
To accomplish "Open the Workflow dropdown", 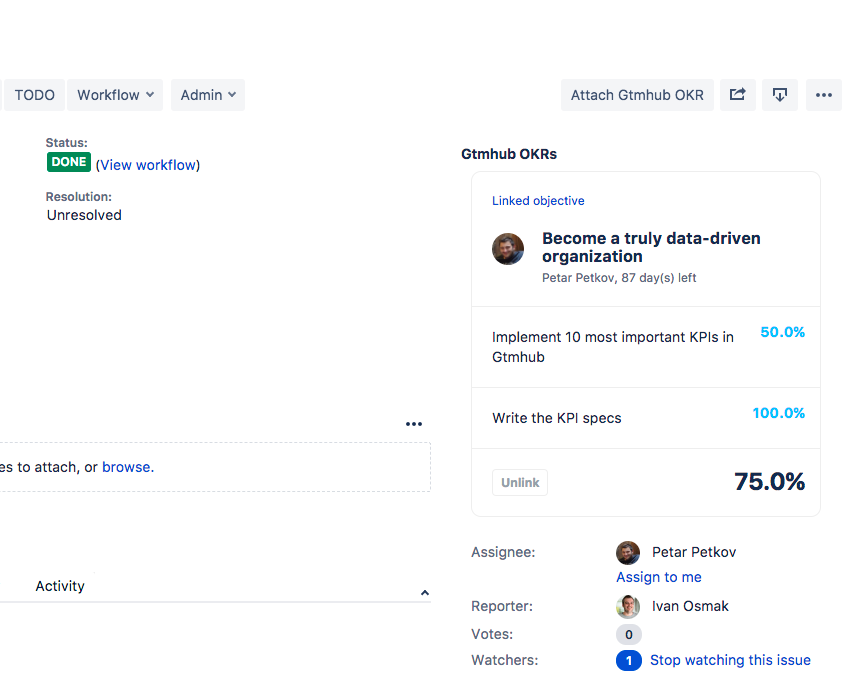I will point(115,95).
